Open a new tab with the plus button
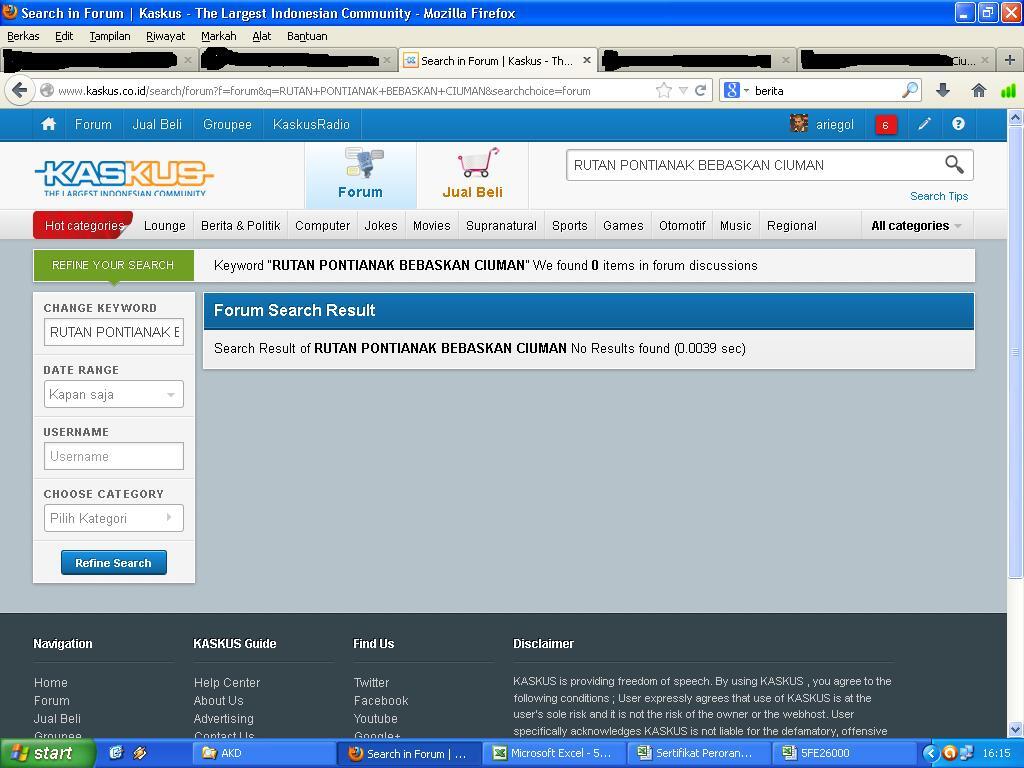Viewport: 1024px width, 768px height. pyautogui.click(x=1010, y=60)
